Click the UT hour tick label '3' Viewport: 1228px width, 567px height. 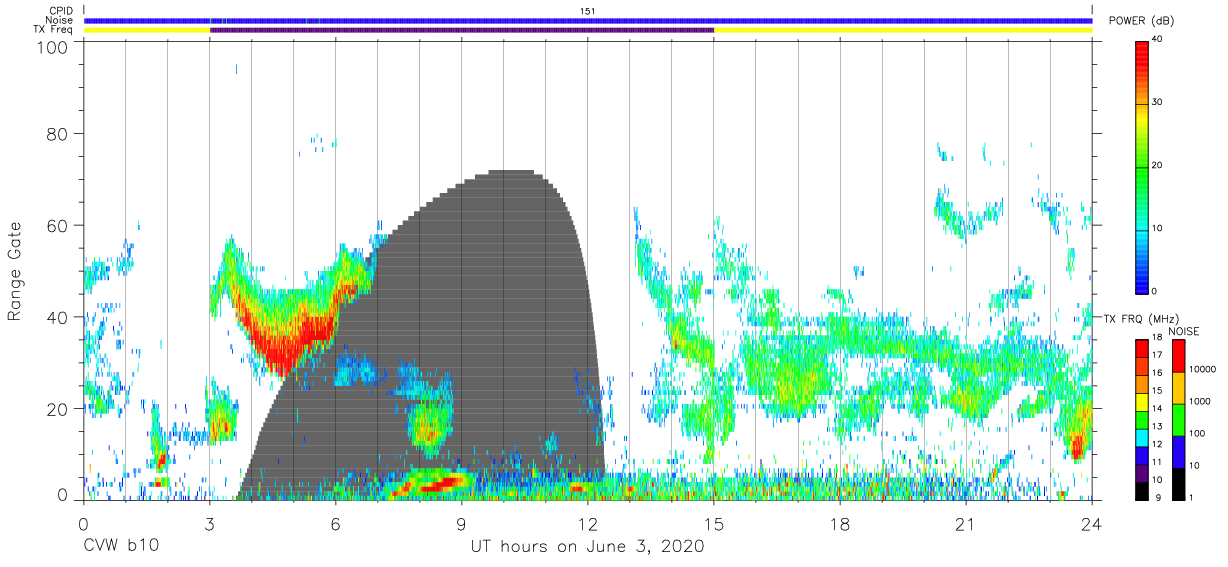210,524
